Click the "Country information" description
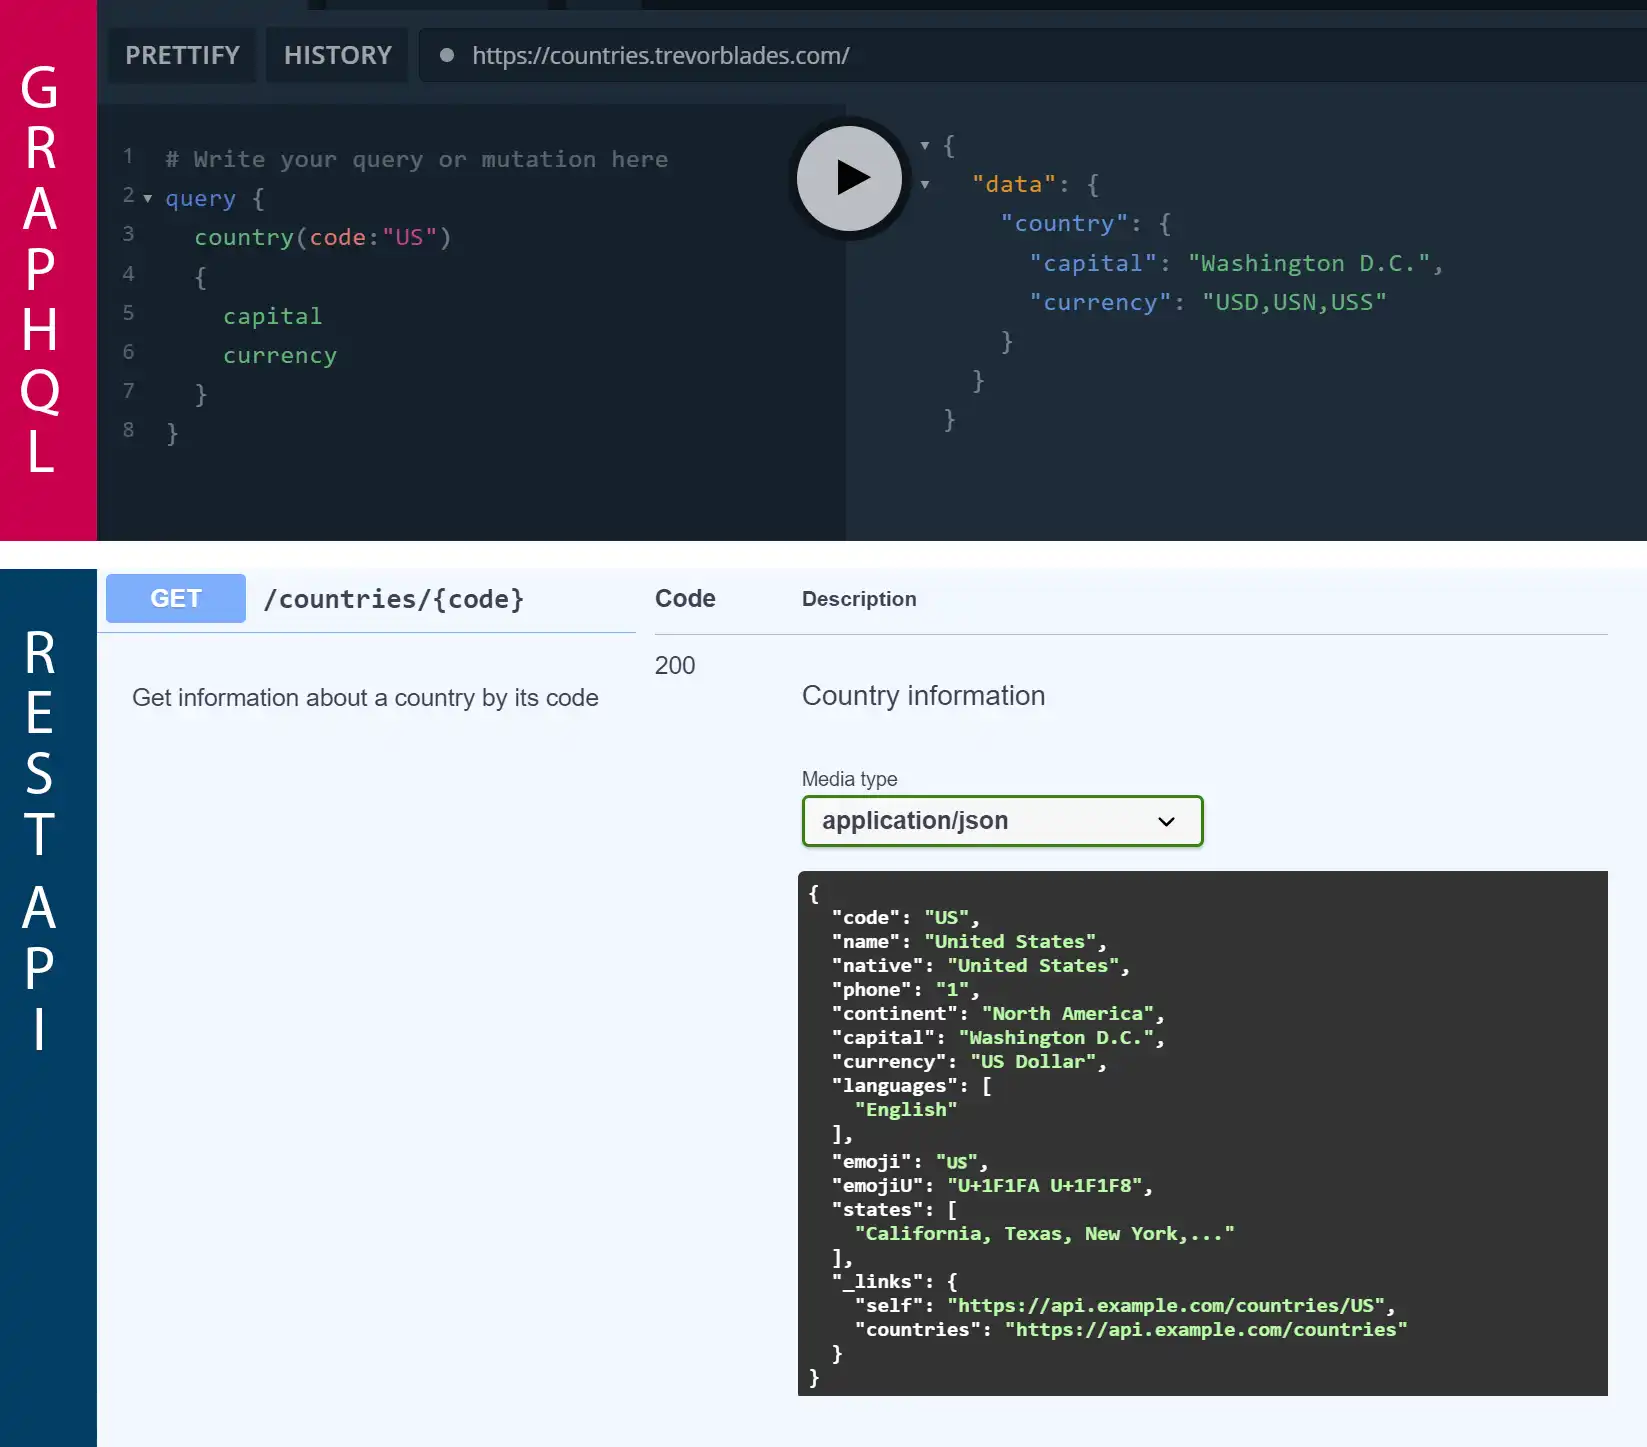The width and height of the screenshot is (1647, 1447). coord(923,696)
